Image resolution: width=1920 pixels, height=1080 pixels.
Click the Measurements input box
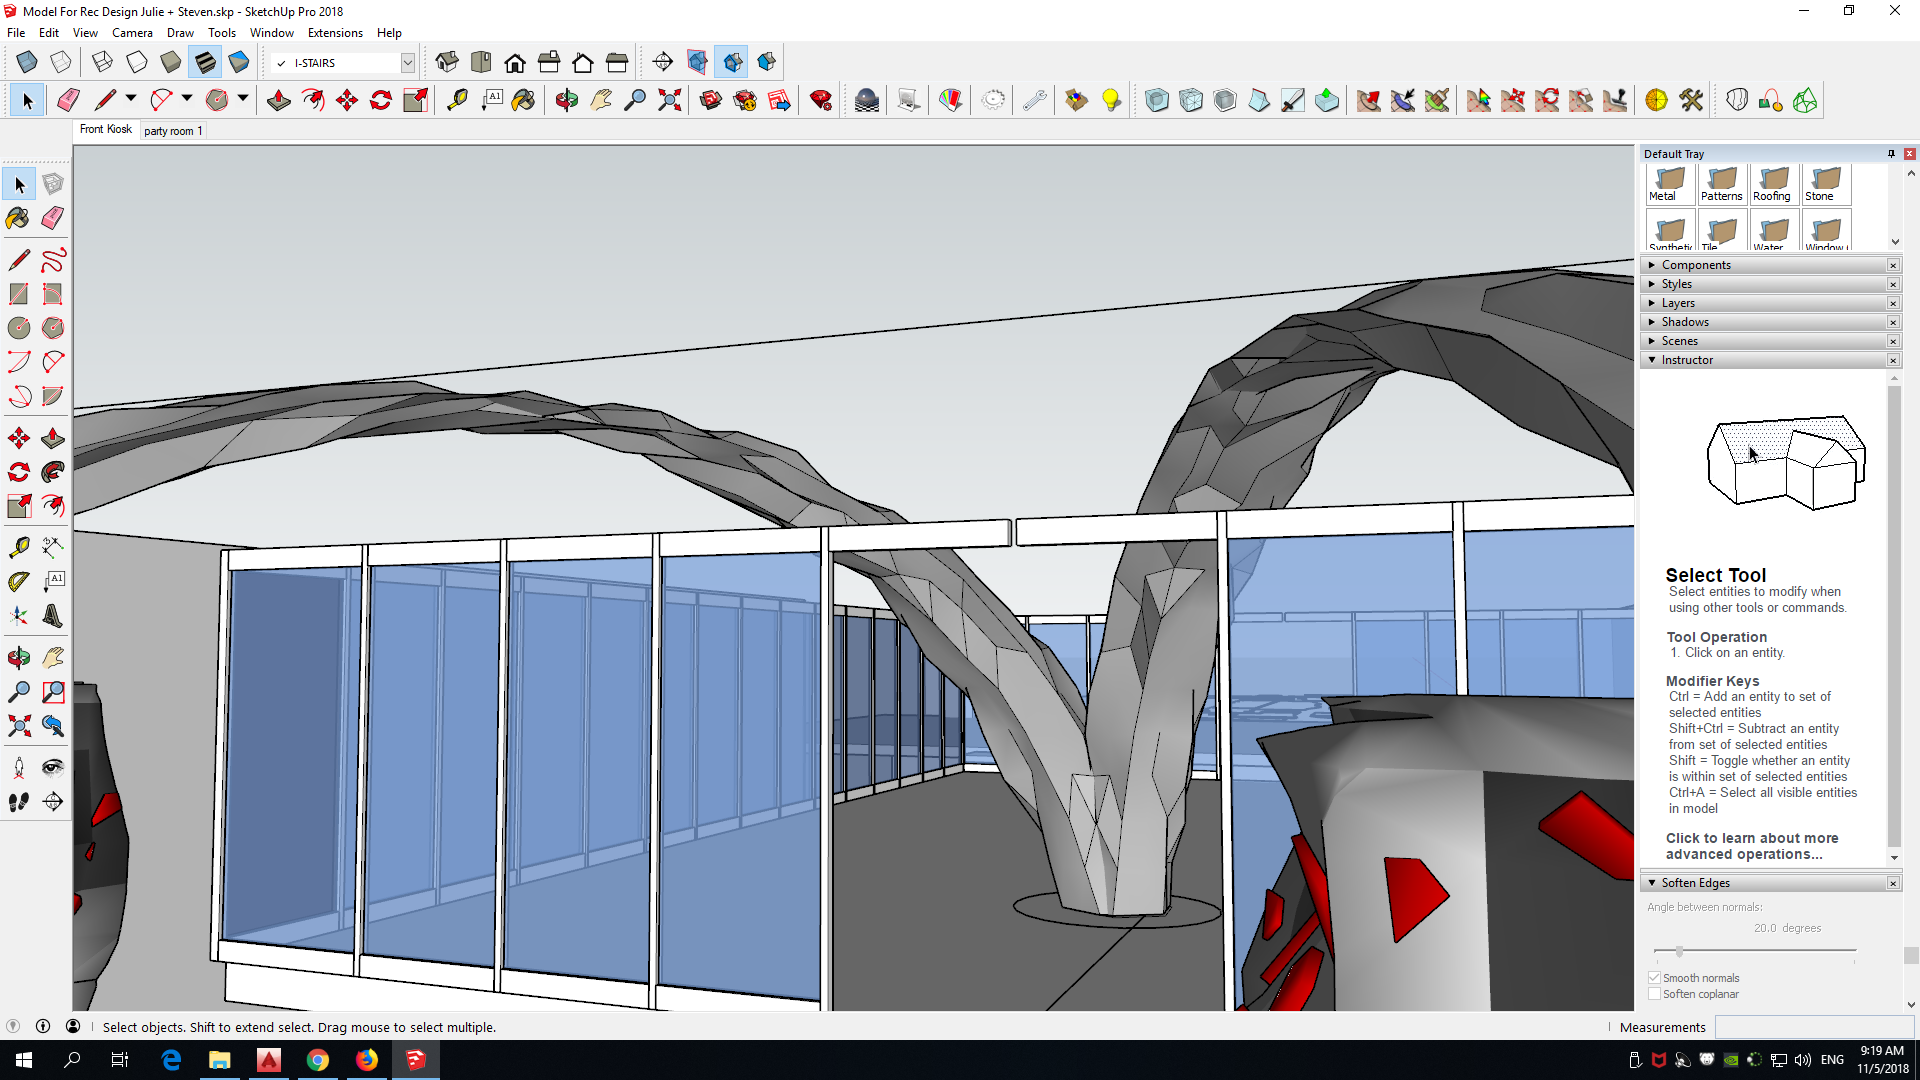pyautogui.click(x=1813, y=1027)
